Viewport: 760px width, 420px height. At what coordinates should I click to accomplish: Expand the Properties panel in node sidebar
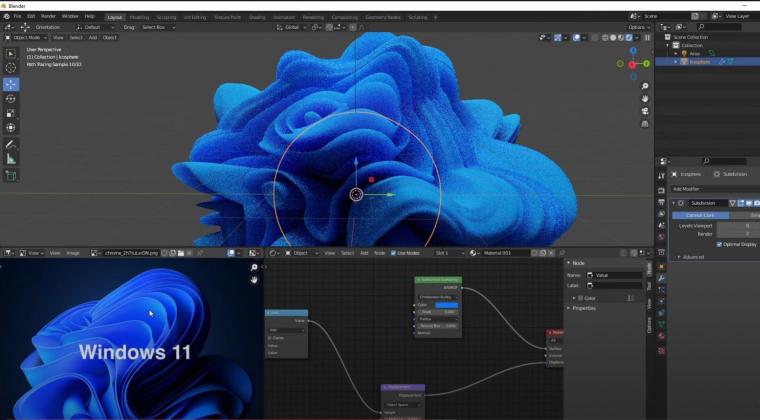[x=582, y=308]
